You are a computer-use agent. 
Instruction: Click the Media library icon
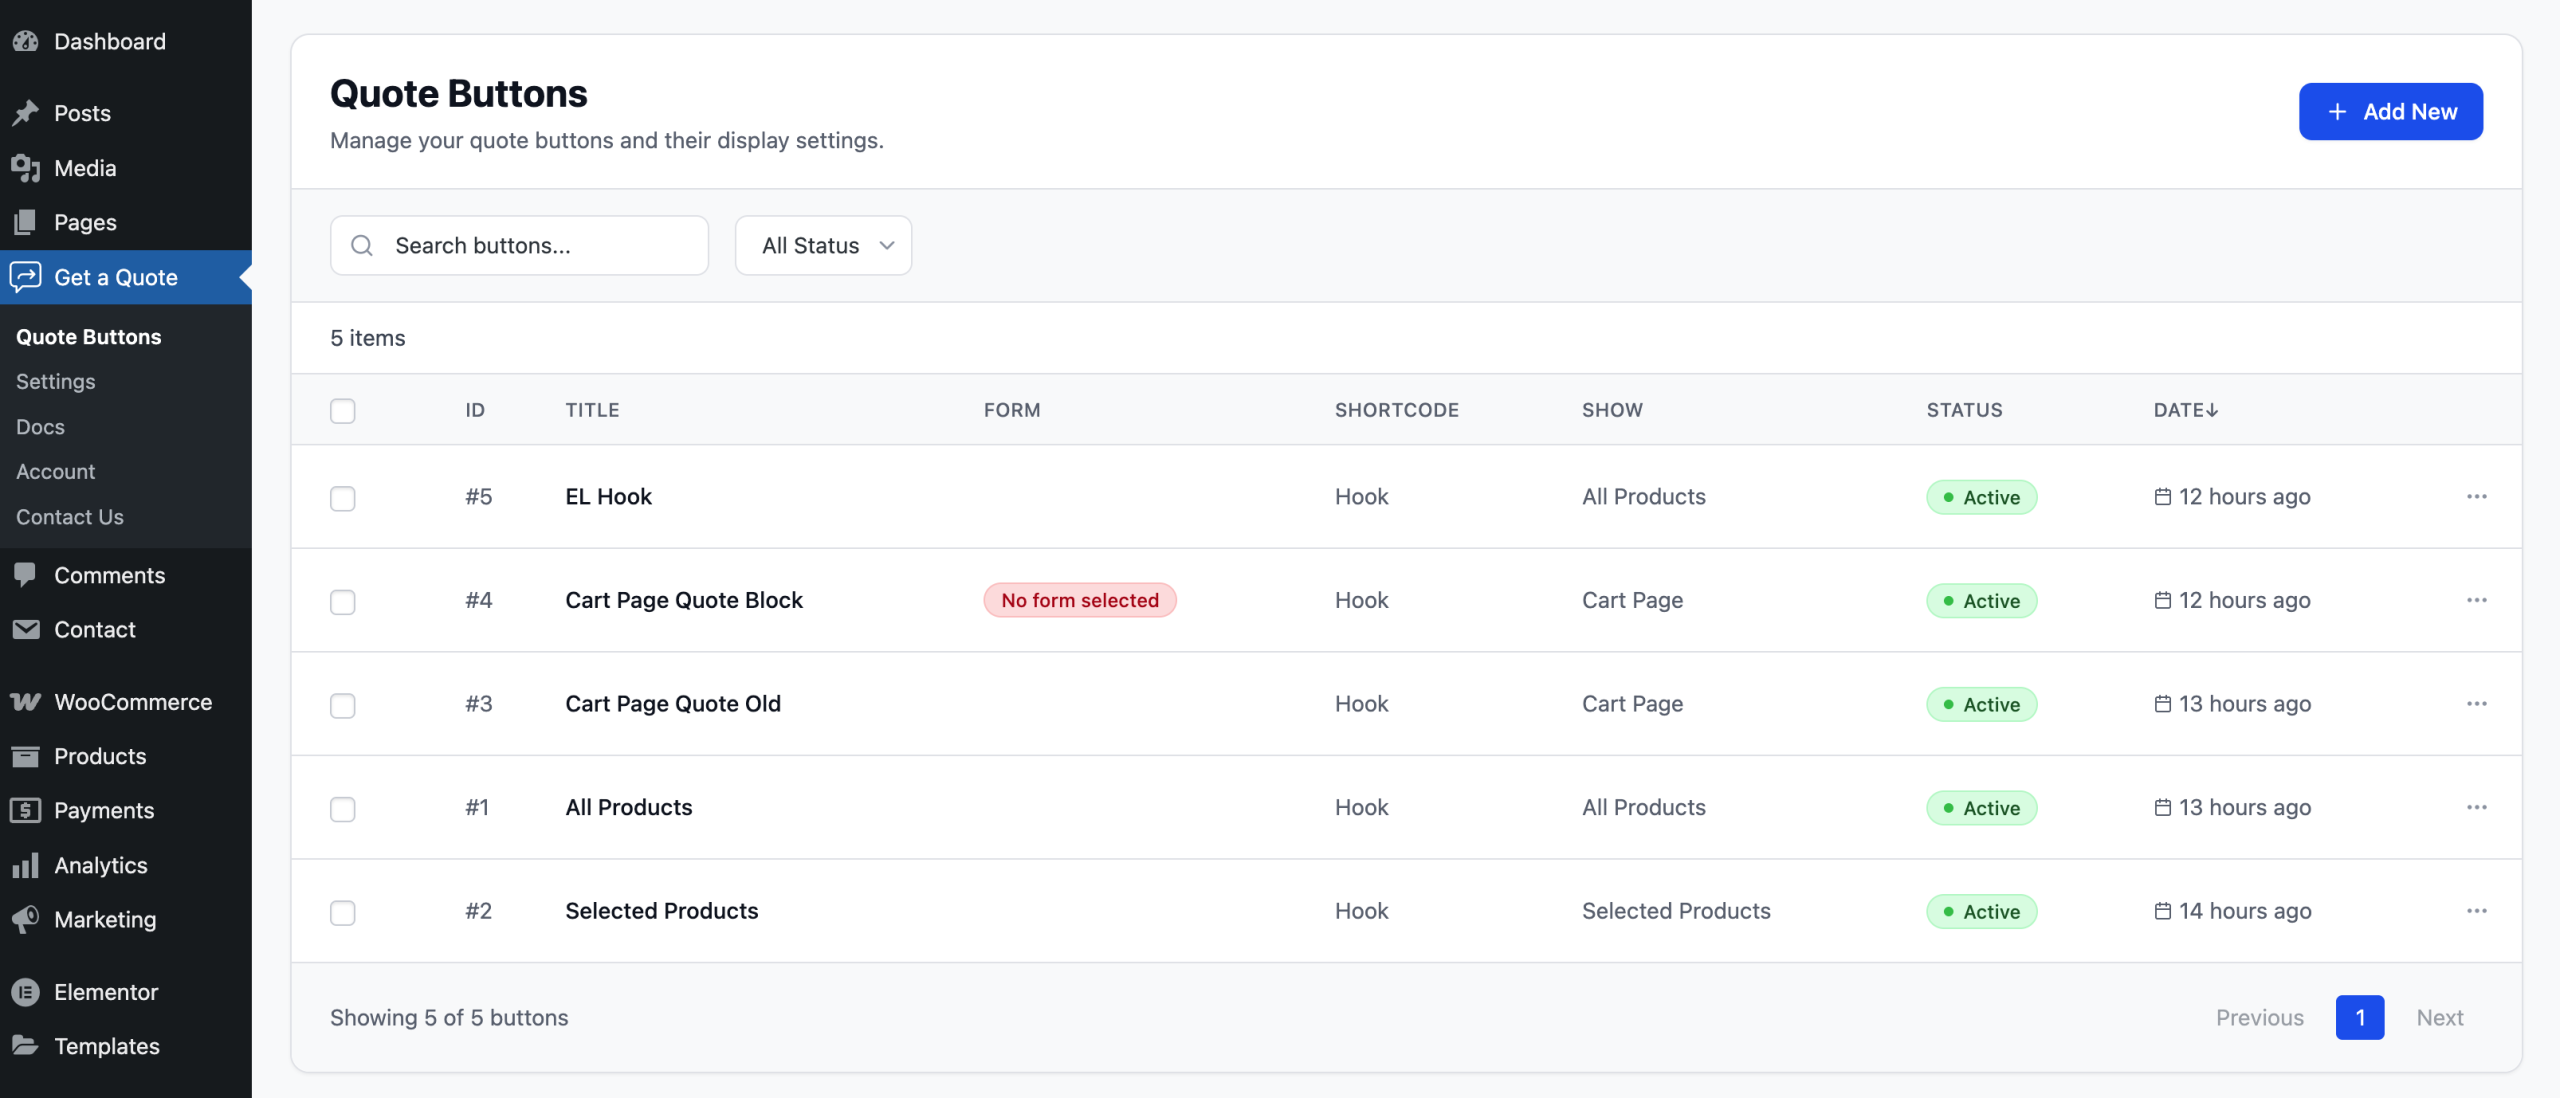click(x=25, y=168)
